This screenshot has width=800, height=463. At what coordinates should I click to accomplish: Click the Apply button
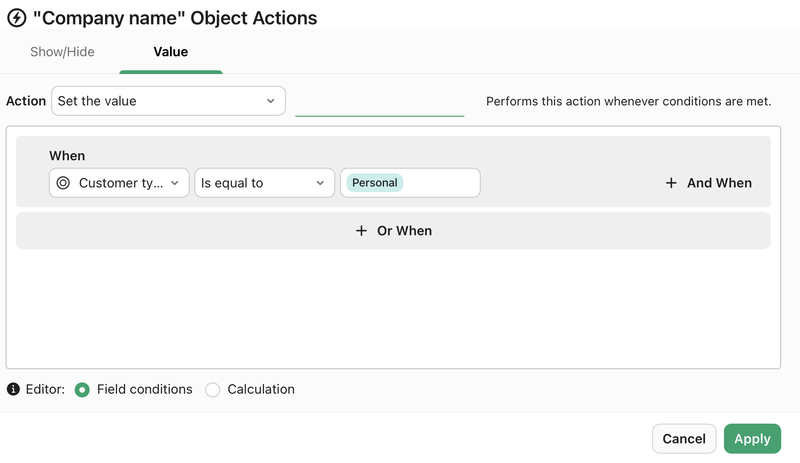tap(753, 438)
